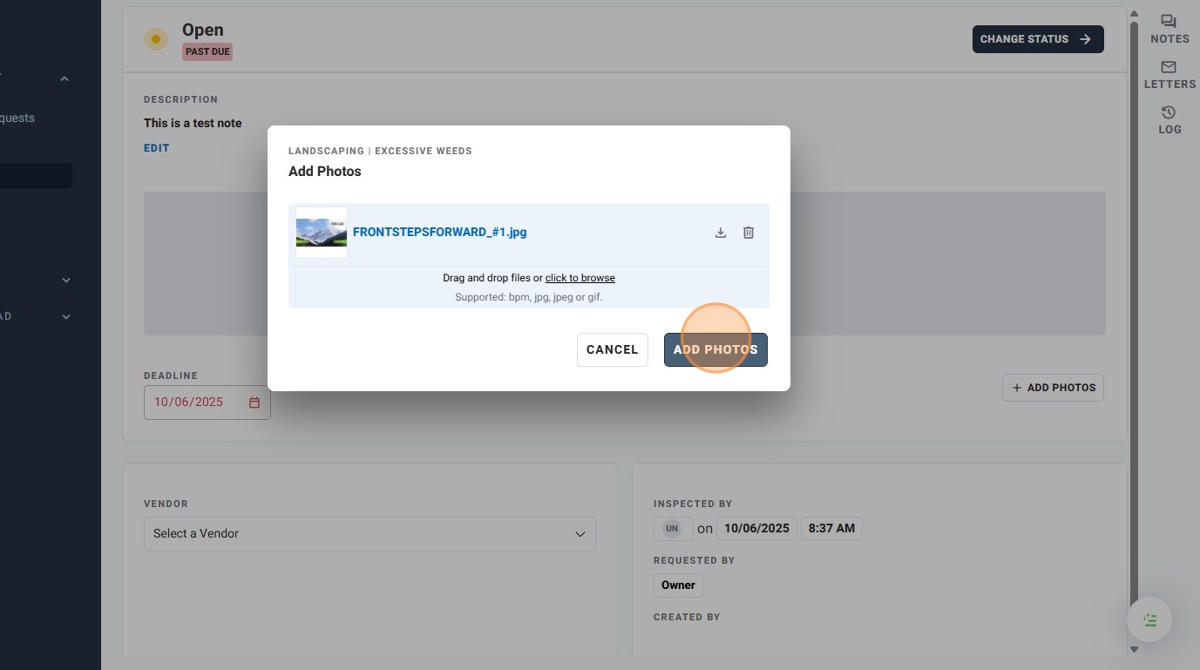The image size is (1200, 670).
Task: Click the Change Status button
Action: tap(1038, 39)
